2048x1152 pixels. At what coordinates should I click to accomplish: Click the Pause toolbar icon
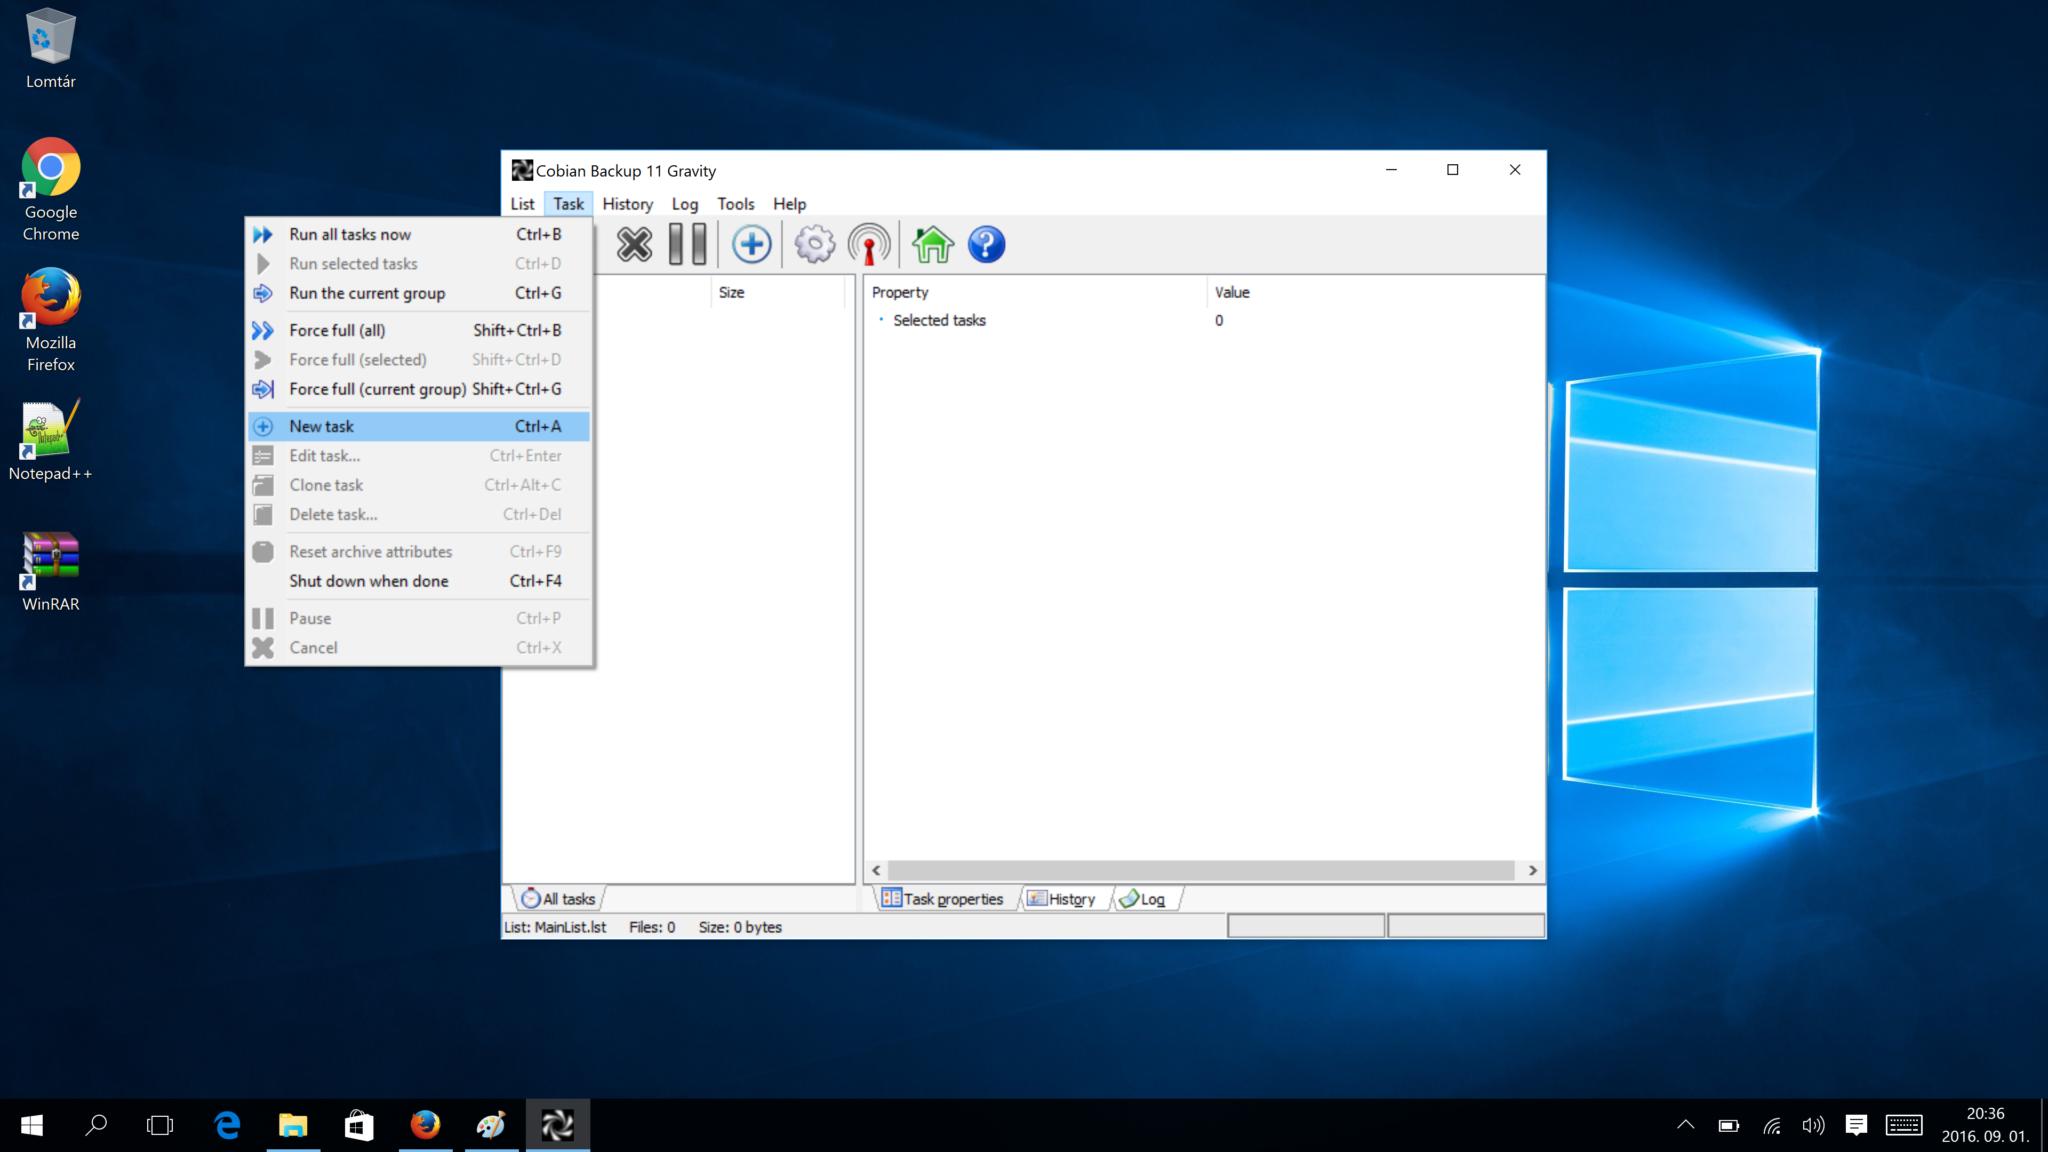(x=688, y=243)
